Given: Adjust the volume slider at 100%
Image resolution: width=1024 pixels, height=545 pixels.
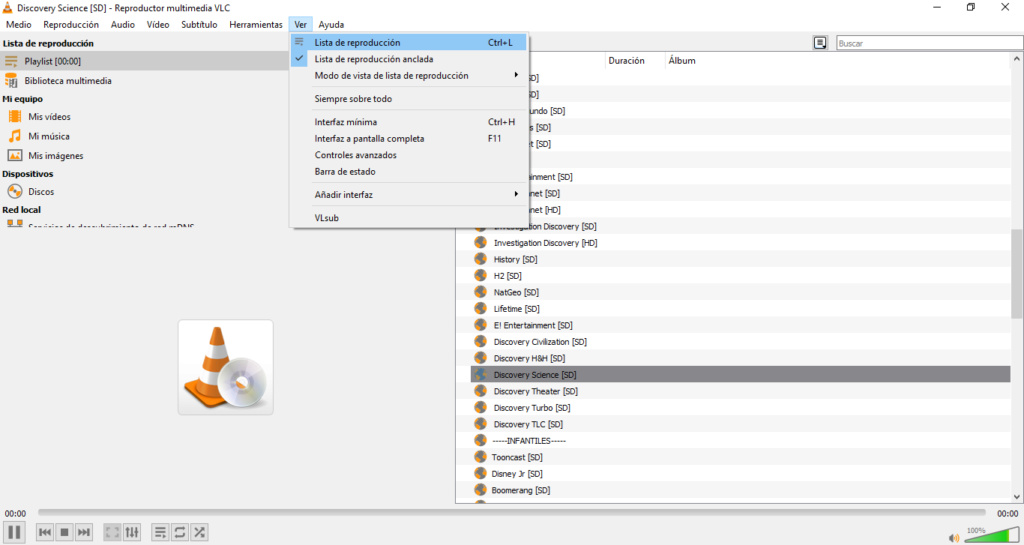Looking at the screenshot, I should click(x=991, y=535).
